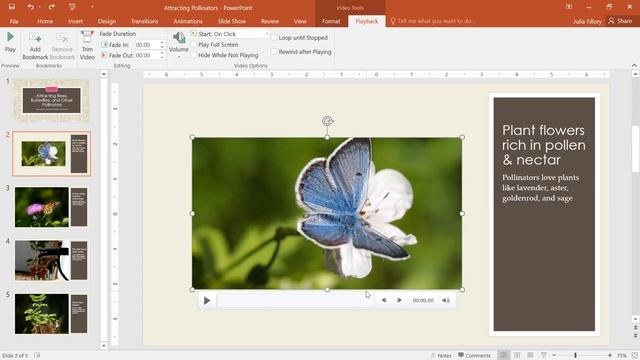The width and height of the screenshot is (640, 360).
Task: Click the slide title 'Plant flowers rich in pollen'
Action: 544,145
